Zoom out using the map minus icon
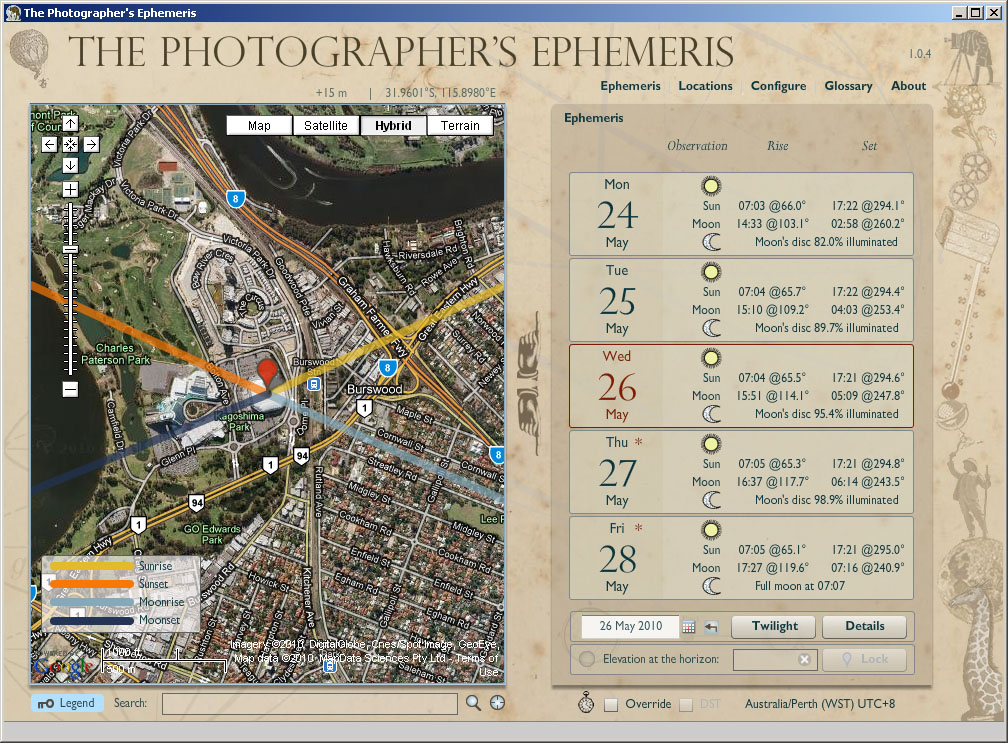1008x743 pixels. (71, 389)
